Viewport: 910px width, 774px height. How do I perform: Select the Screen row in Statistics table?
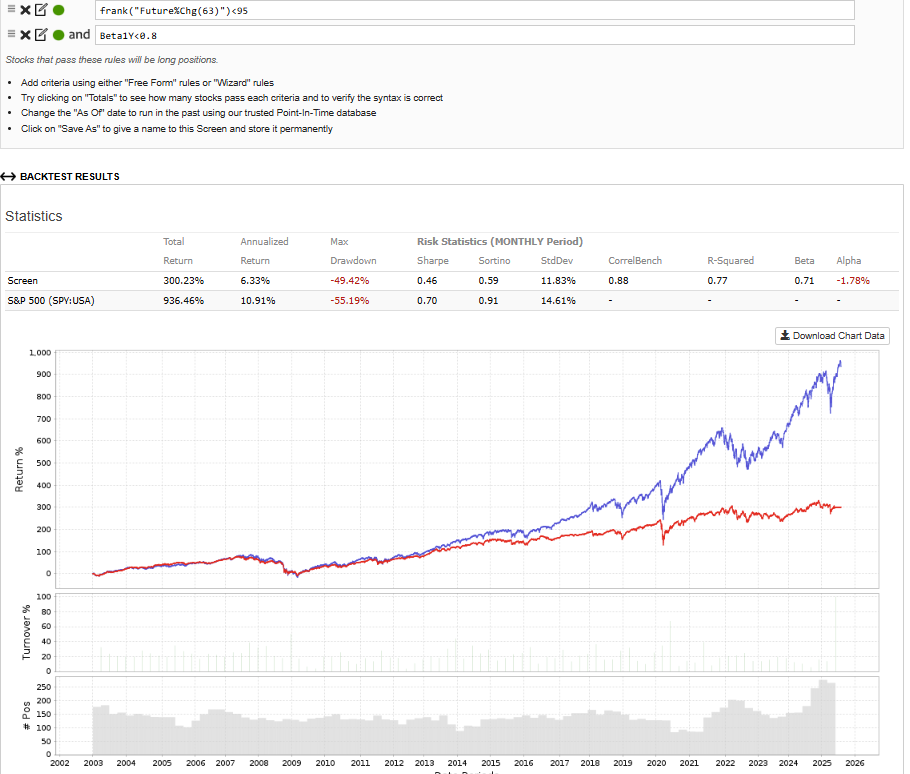point(22,281)
